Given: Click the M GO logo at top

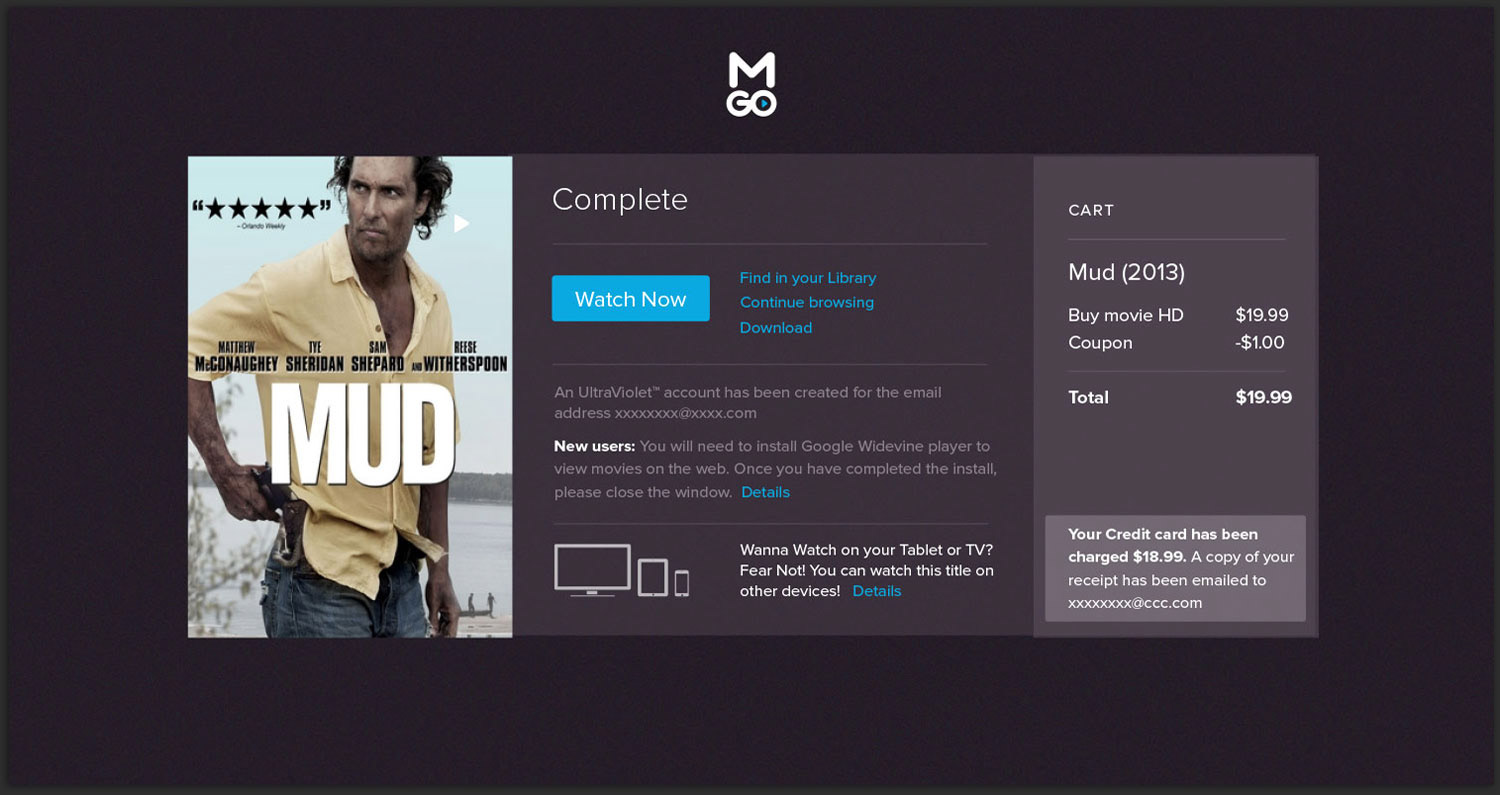Looking at the screenshot, I should pyautogui.click(x=751, y=85).
